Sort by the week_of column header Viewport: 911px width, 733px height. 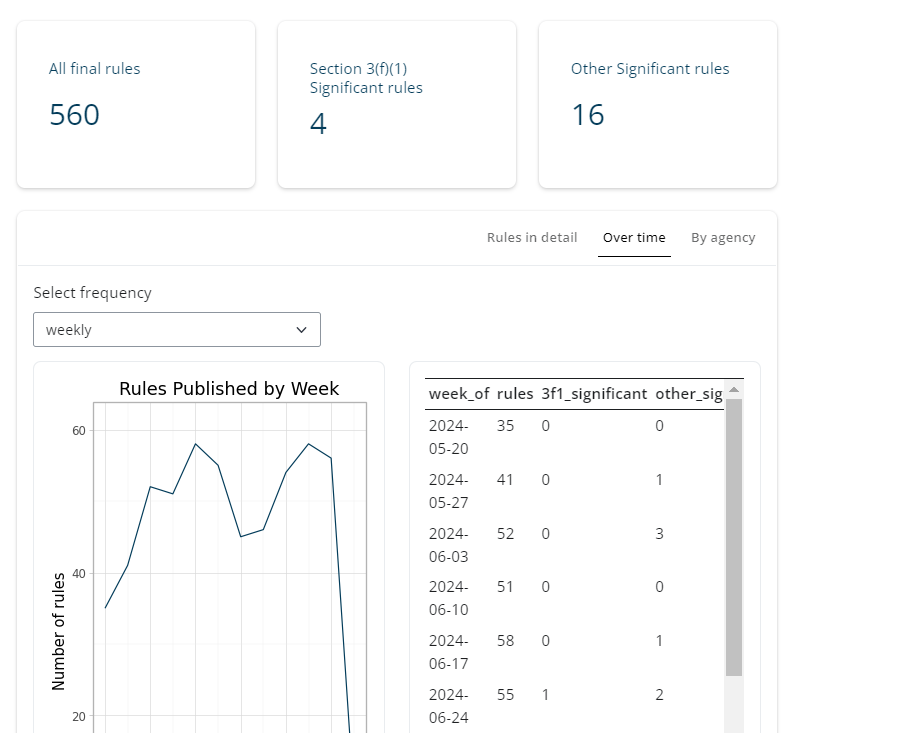(x=459, y=394)
